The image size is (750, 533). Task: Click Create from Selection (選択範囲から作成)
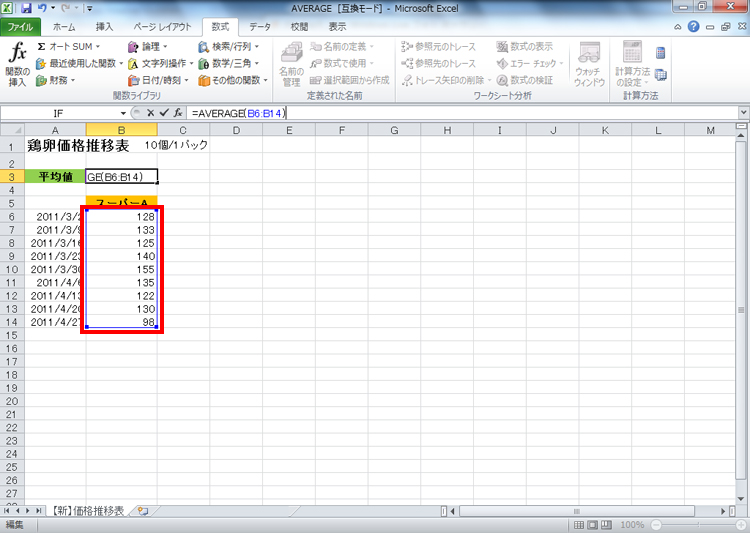tap(350, 80)
